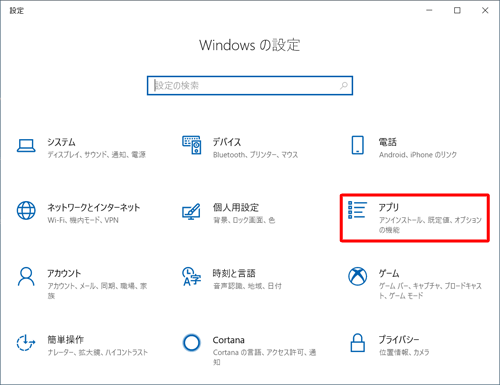
Task: Click the アプリ list icon
Action: pyautogui.click(x=357, y=210)
